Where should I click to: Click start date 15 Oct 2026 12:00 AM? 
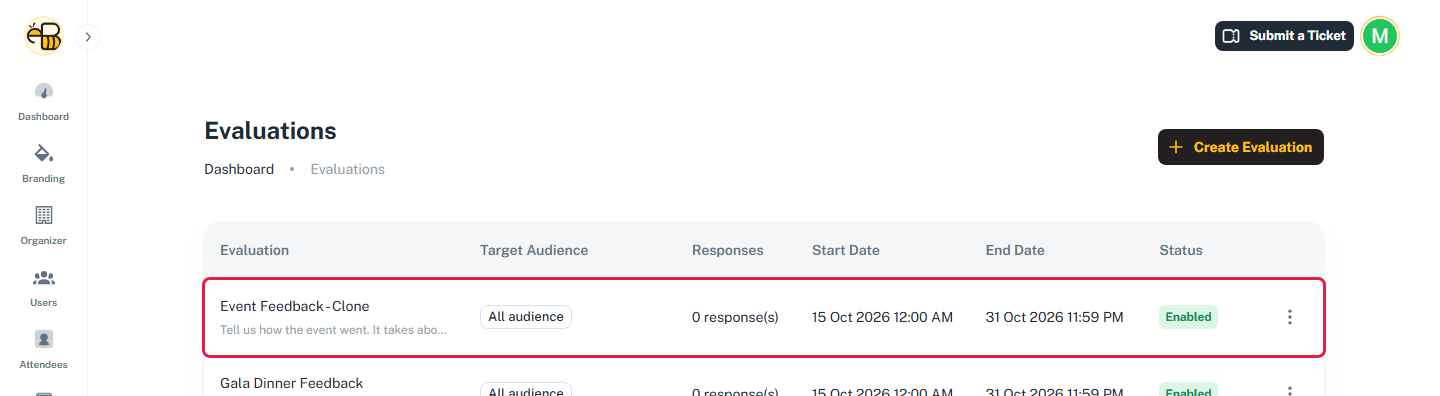(882, 317)
